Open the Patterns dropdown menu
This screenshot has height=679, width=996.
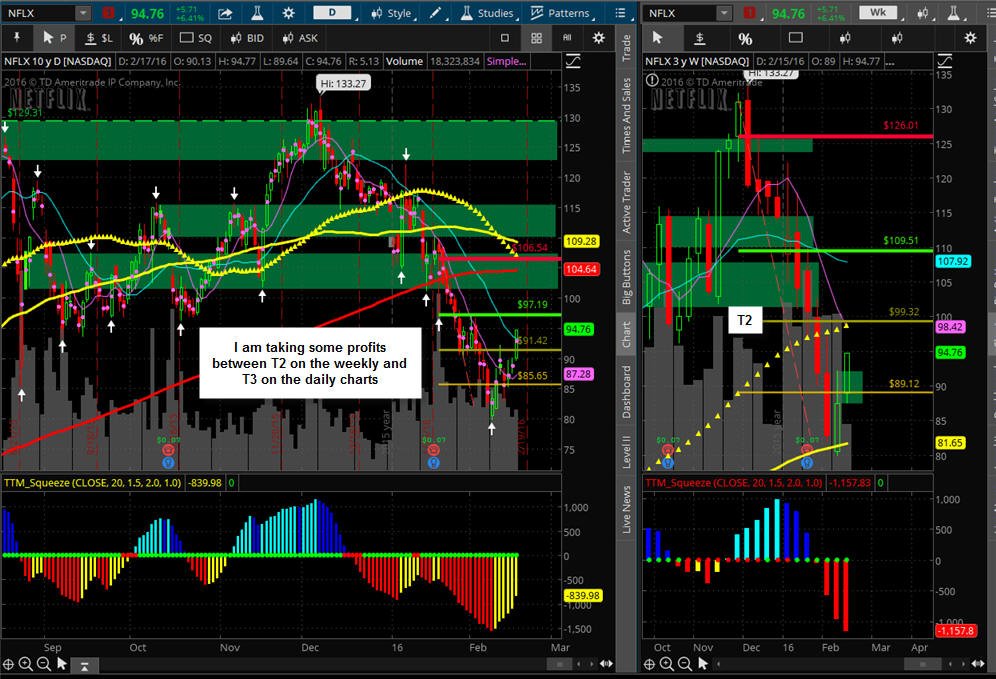pyautogui.click(x=561, y=13)
